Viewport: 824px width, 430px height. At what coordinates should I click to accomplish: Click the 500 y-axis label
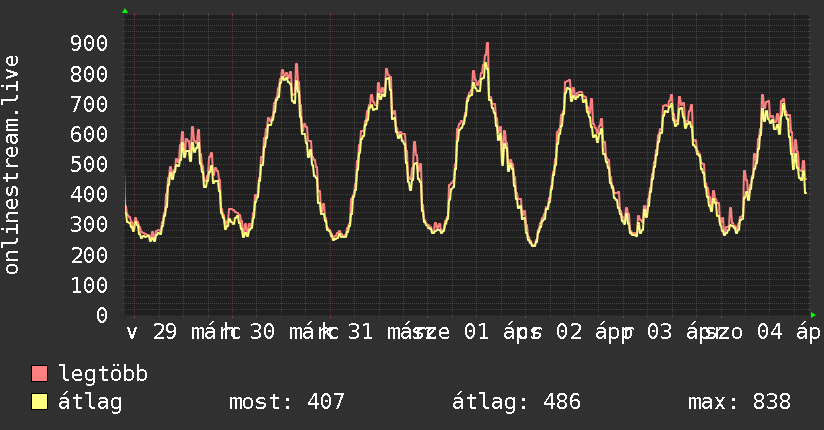pos(89,164)
